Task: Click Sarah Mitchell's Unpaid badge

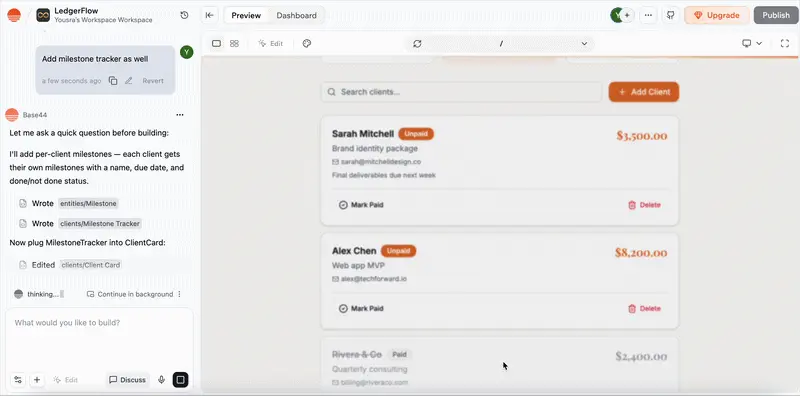Action: (416, 134)
